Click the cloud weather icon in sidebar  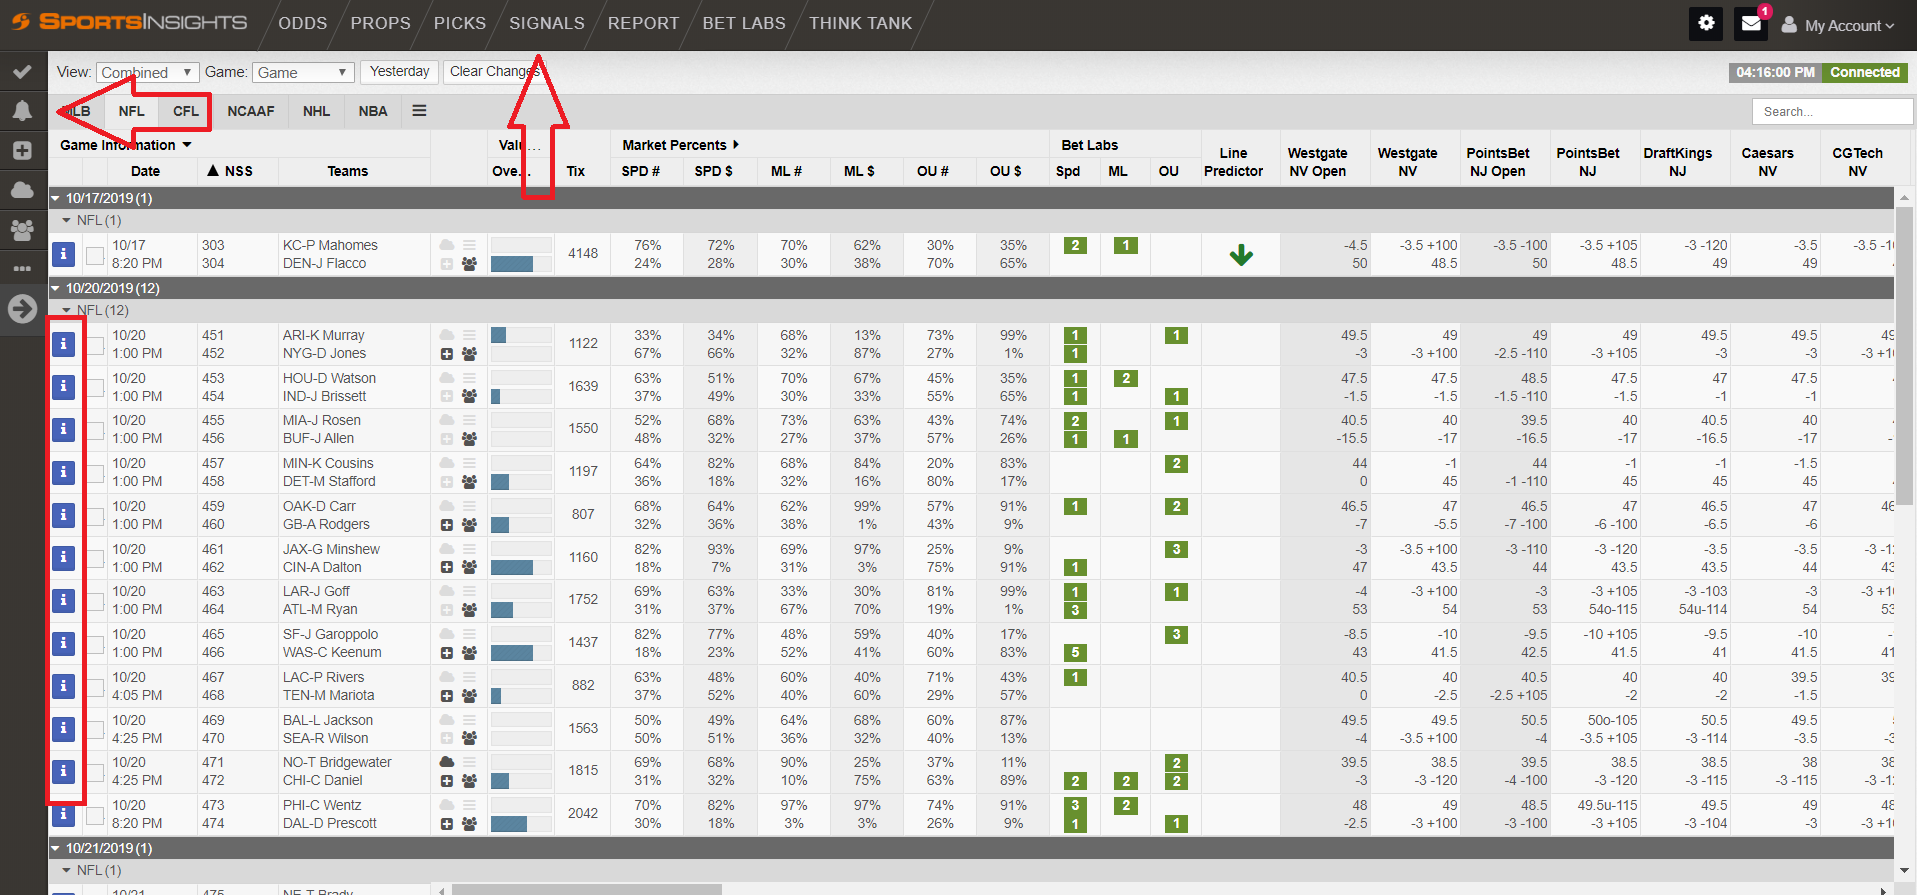tap(22, 190)
